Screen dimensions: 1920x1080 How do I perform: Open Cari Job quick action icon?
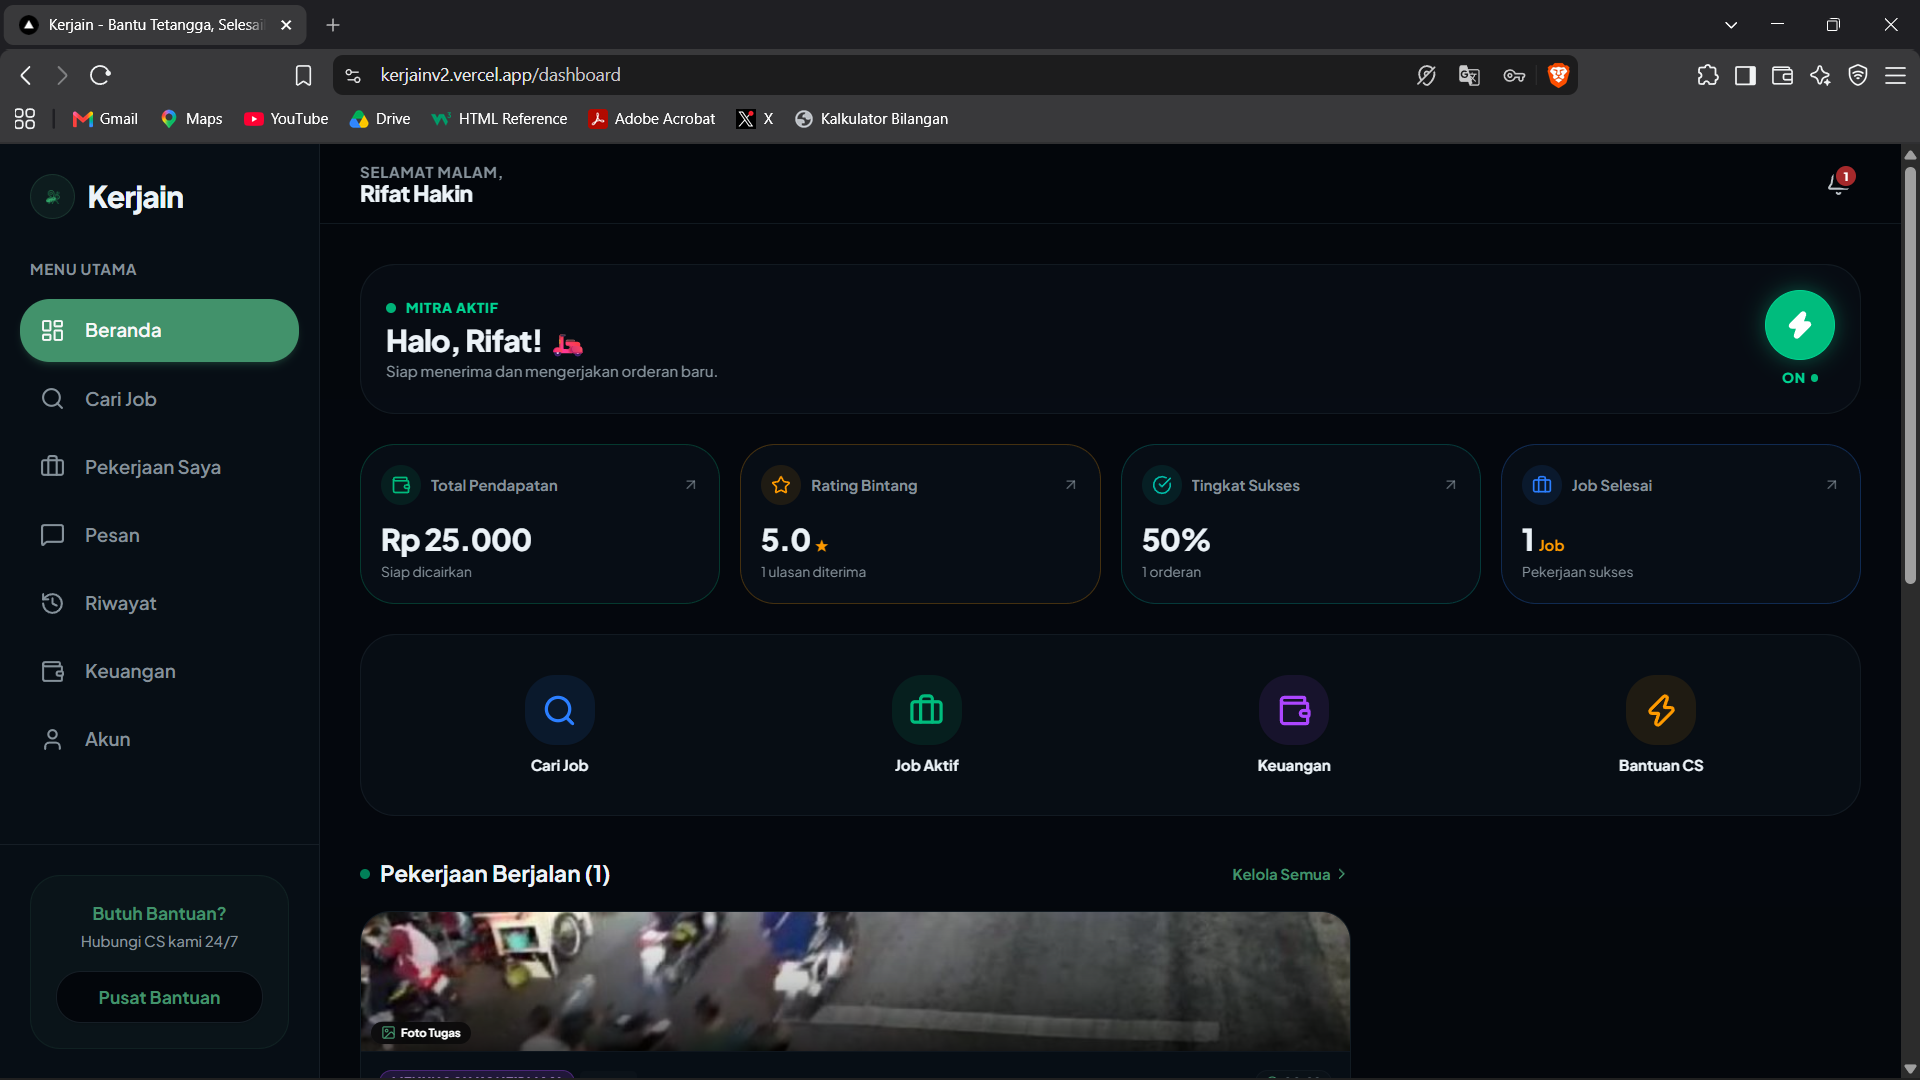(x=559, y=710)
